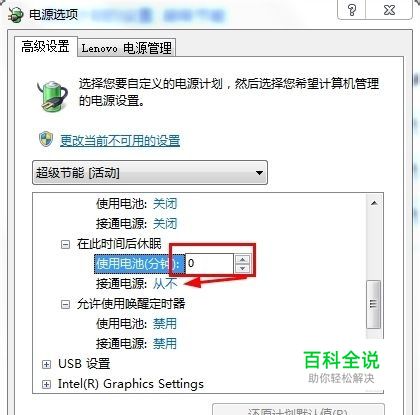Image resolution: width=420 pixels, height=415 pixels.
Task: Click the scrollbar up arrow
Action: point(374,203)
